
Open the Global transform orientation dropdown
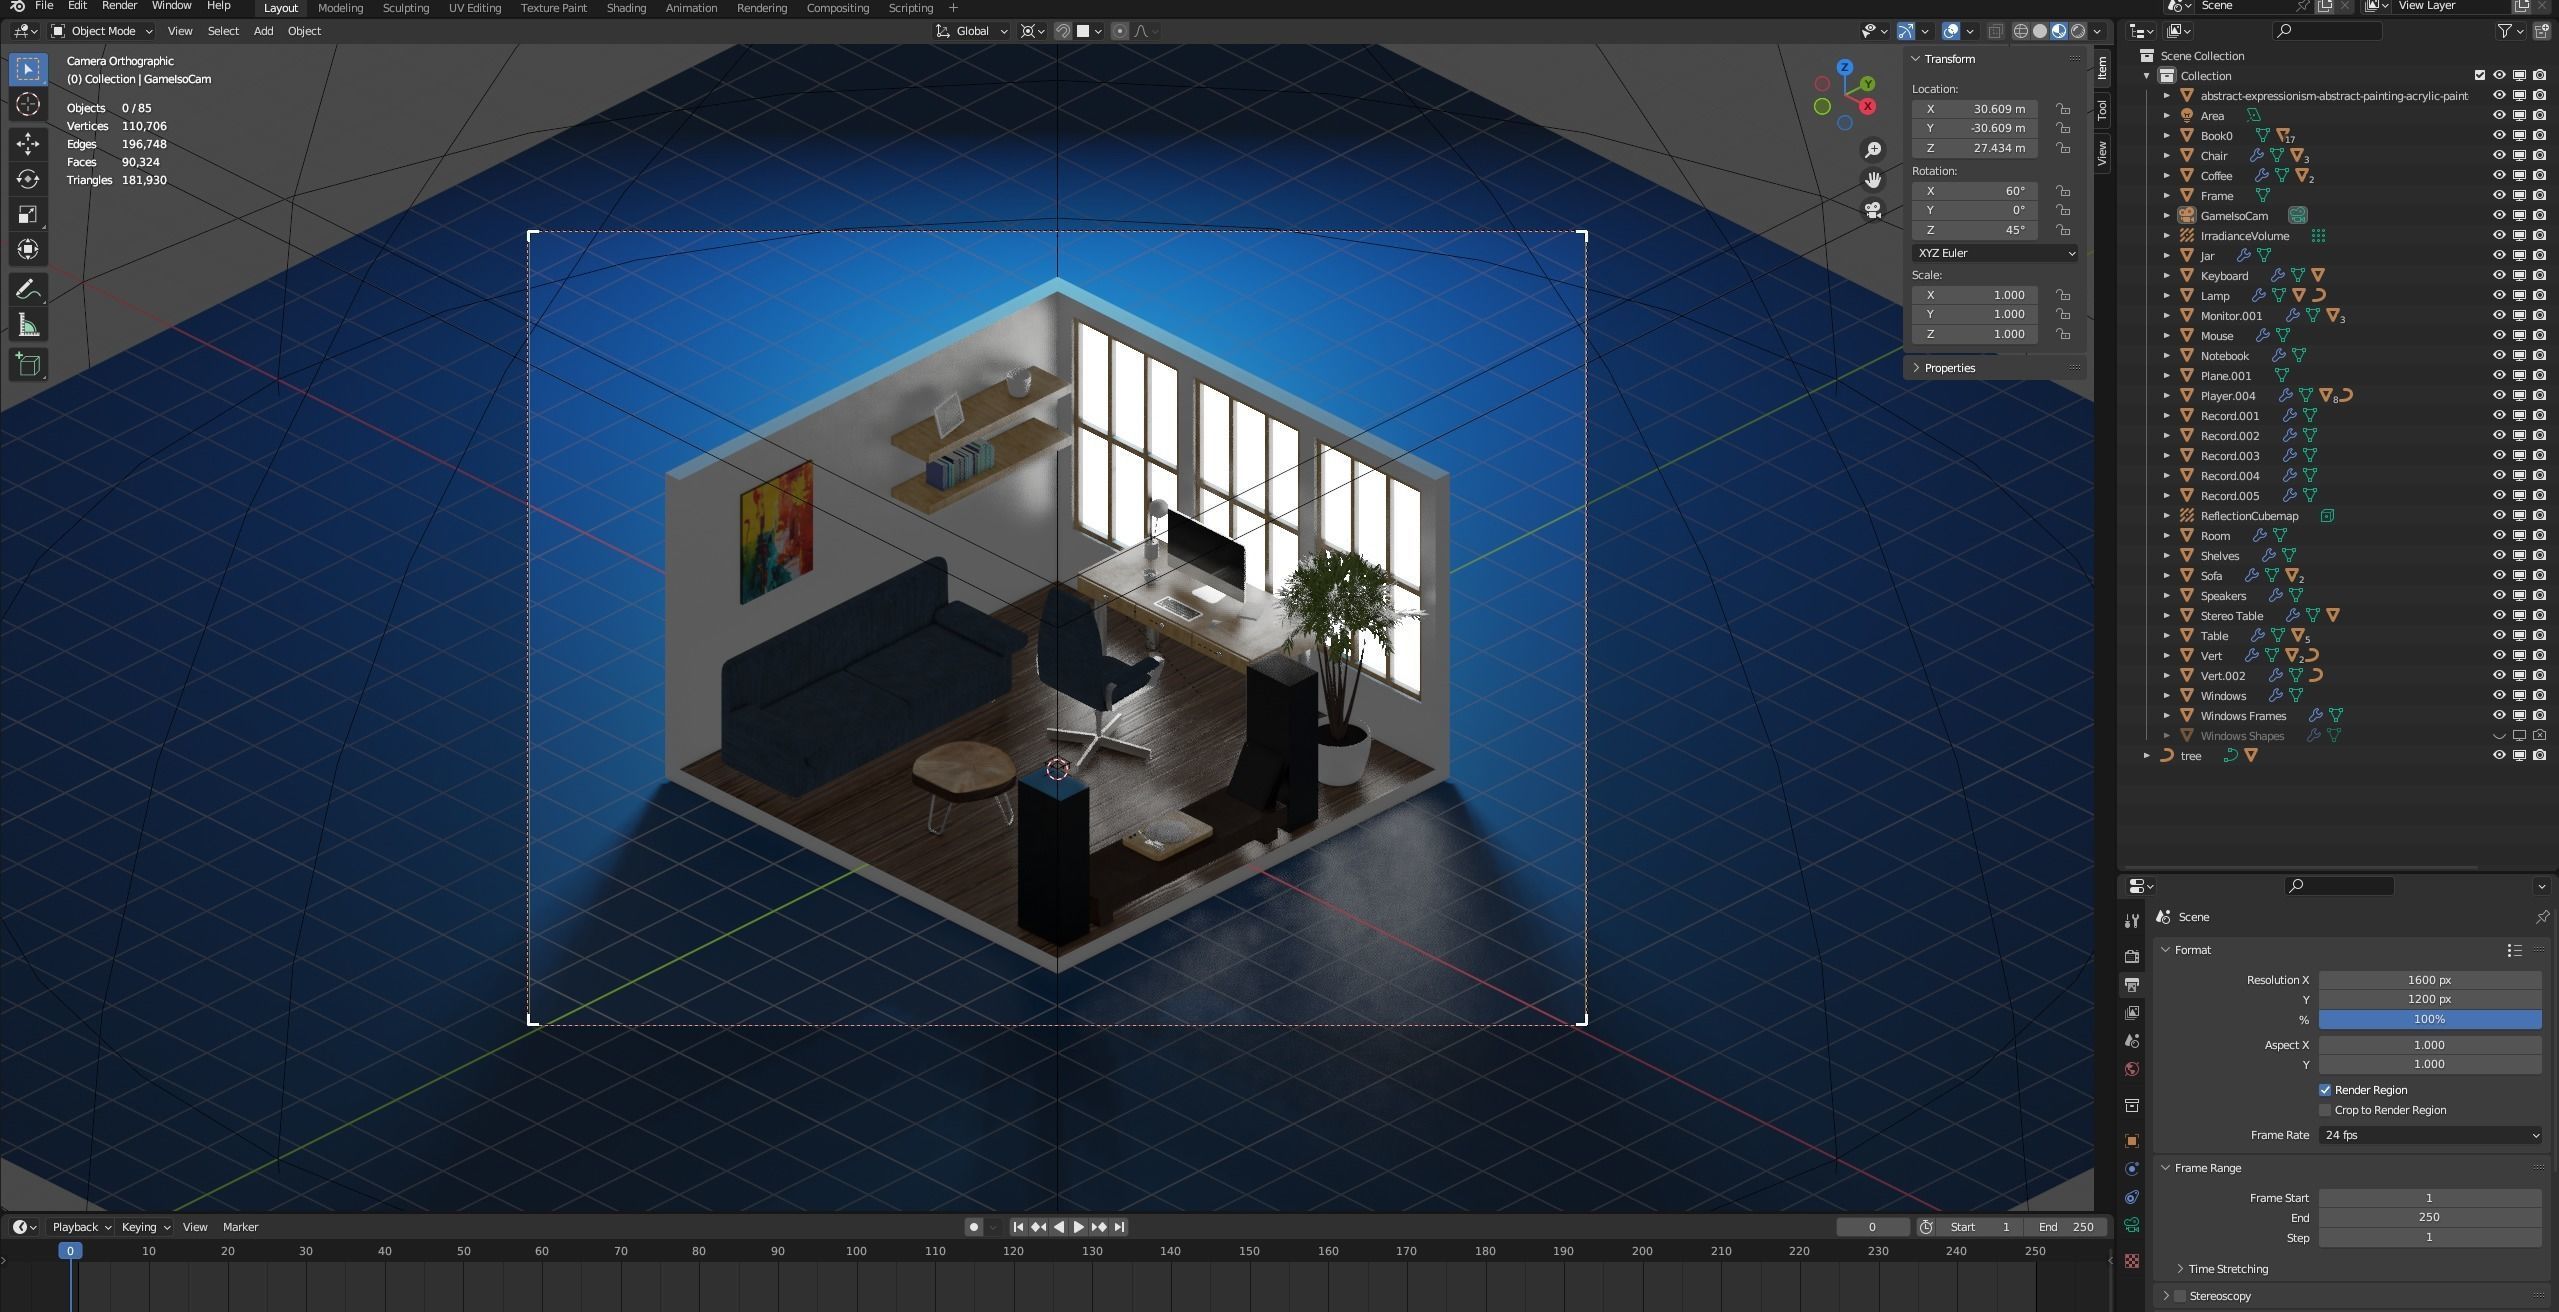pos(971,31)
